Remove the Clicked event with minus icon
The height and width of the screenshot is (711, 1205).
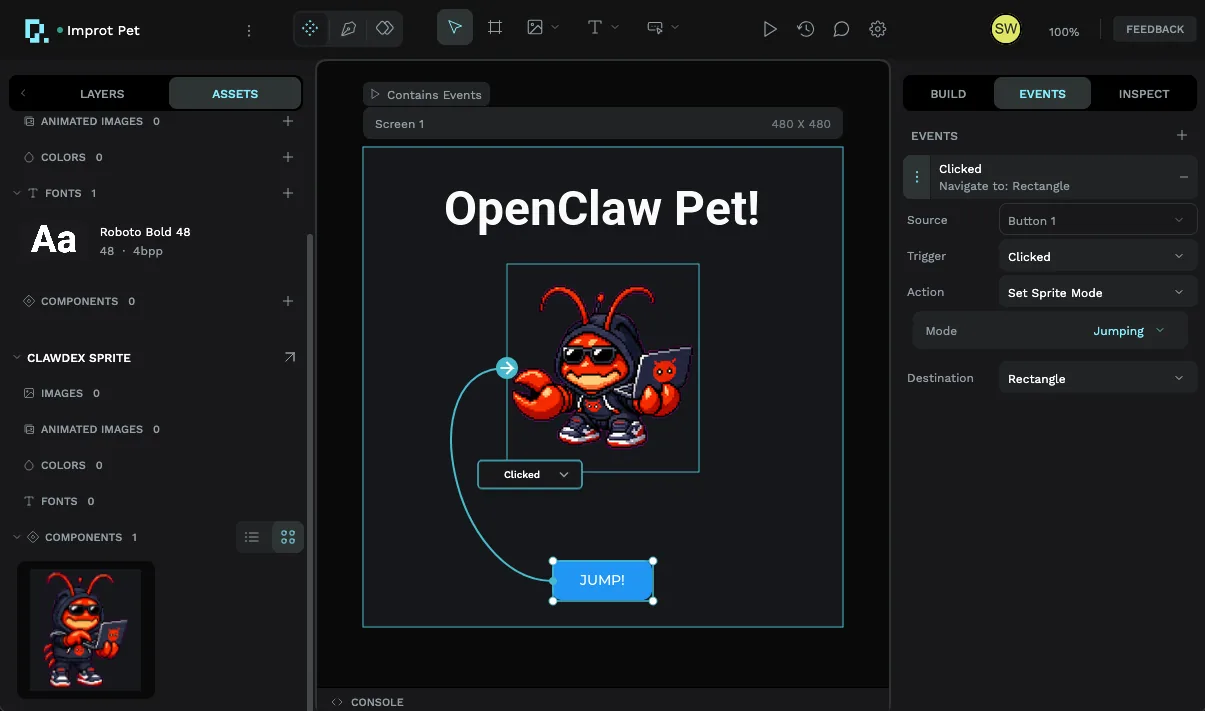(x=1184, y=177)
